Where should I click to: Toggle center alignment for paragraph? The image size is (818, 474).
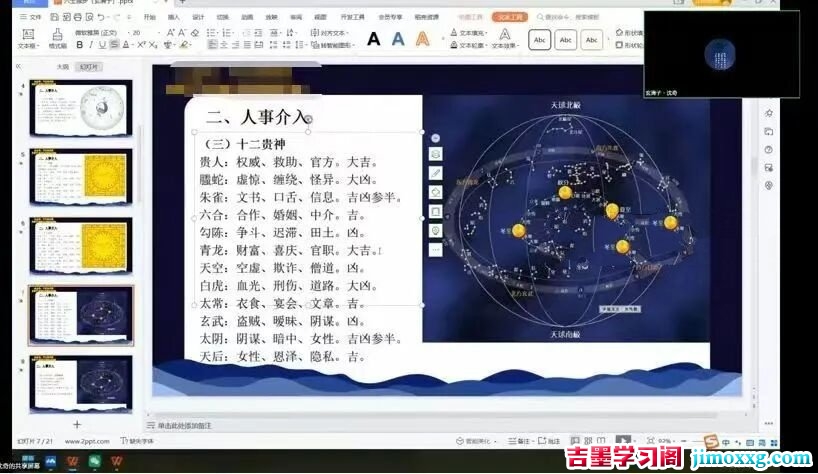224,45
